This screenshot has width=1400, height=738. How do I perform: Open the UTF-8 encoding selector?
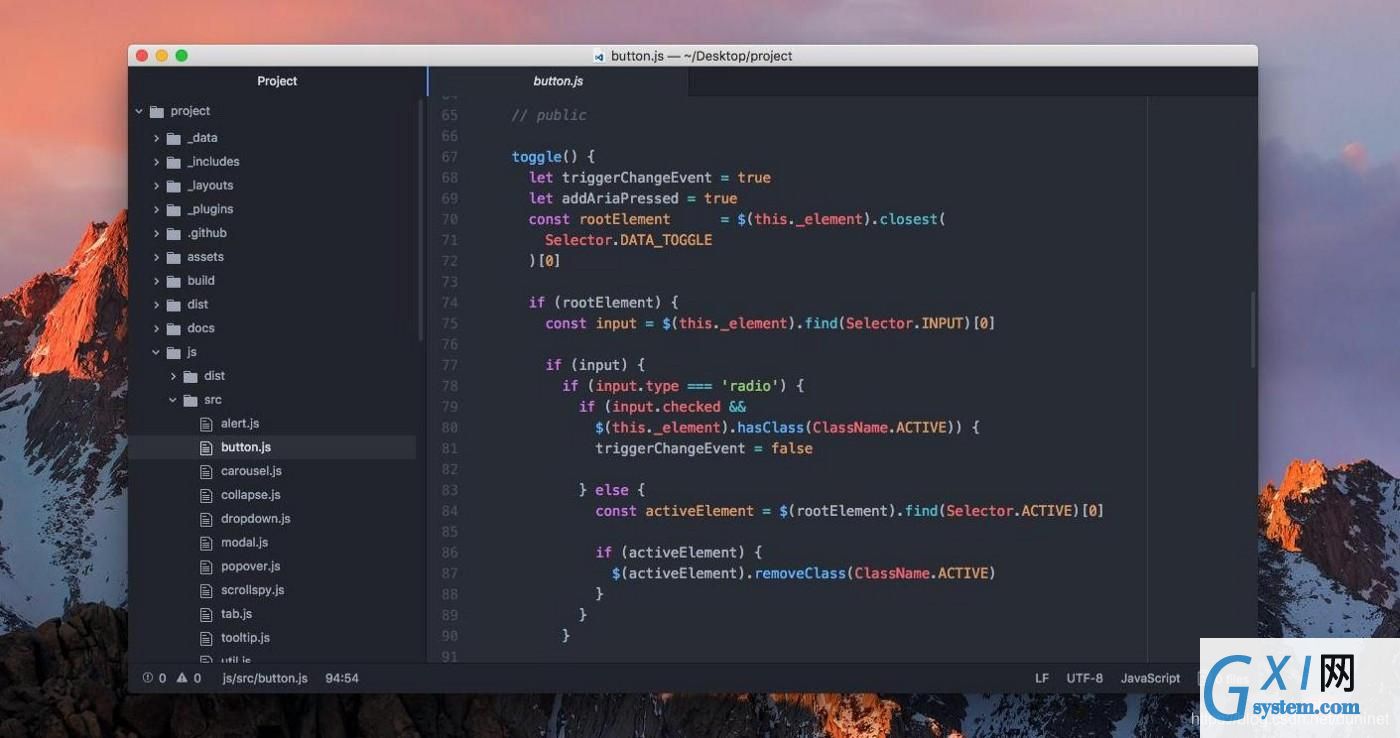(1085, 678)
